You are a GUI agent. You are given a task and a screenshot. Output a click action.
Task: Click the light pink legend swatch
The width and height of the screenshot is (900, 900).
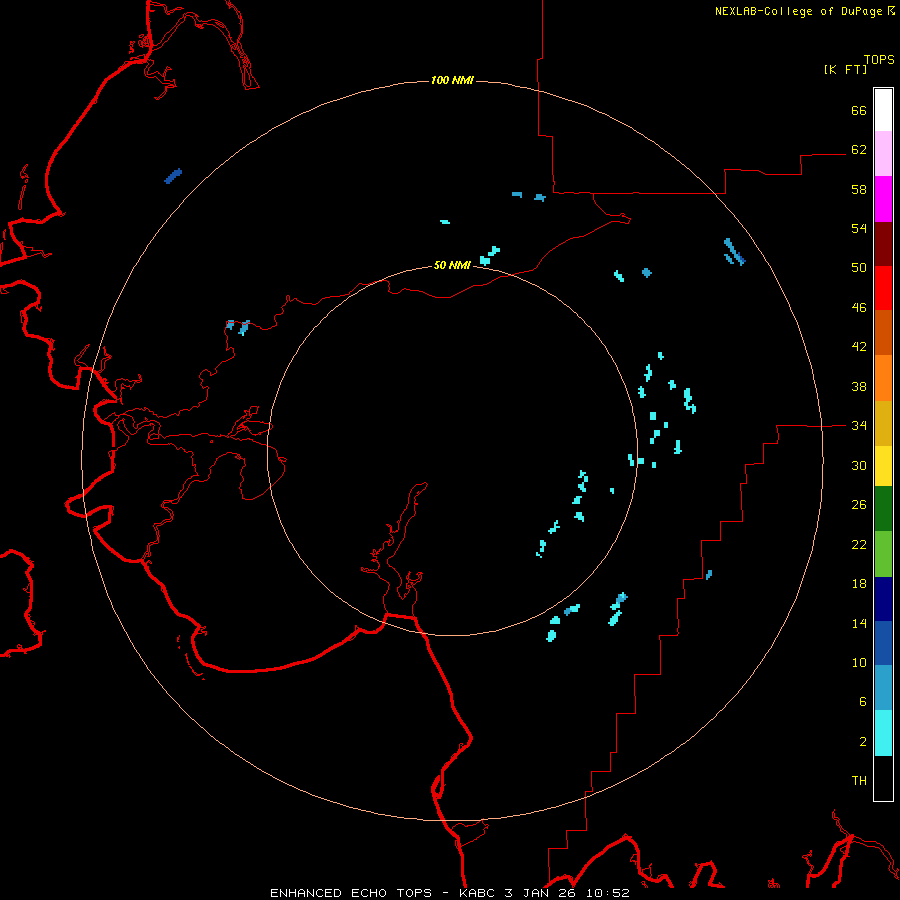pos(883,154)
